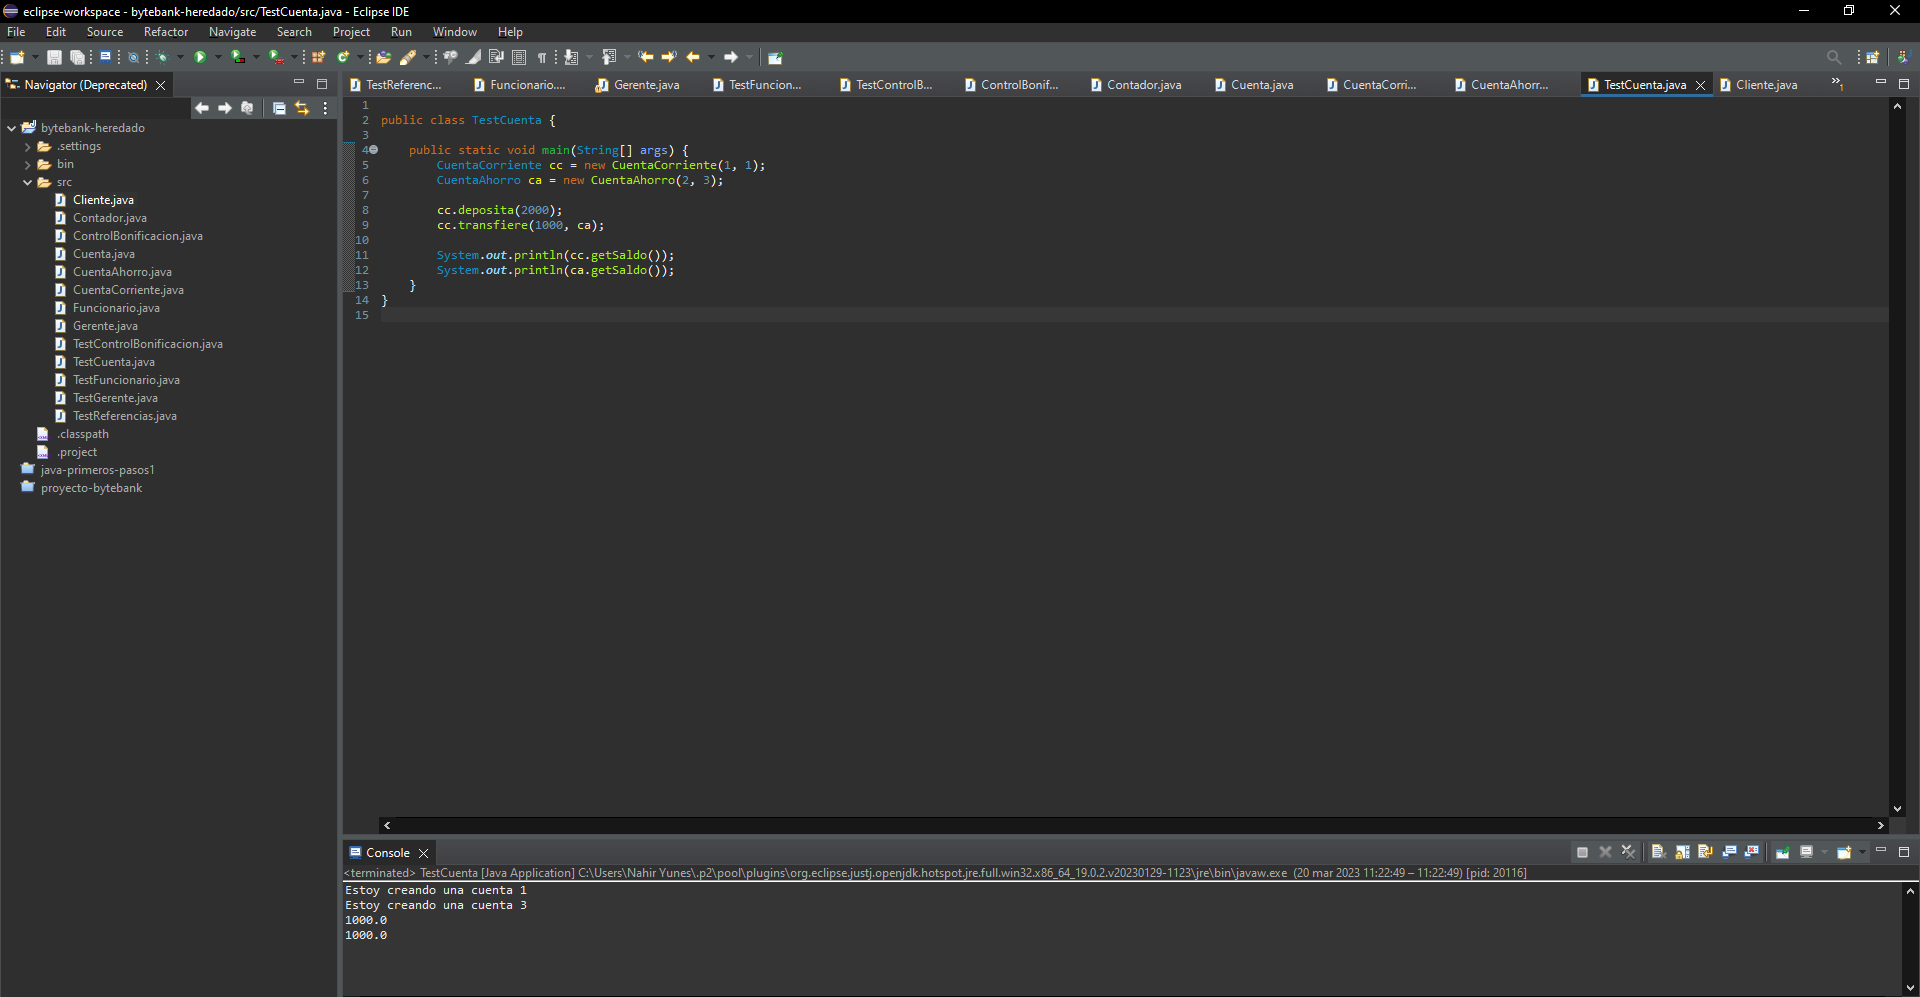
Task: Open the Debug button dropdown arrow
Action: coord(180,57)
